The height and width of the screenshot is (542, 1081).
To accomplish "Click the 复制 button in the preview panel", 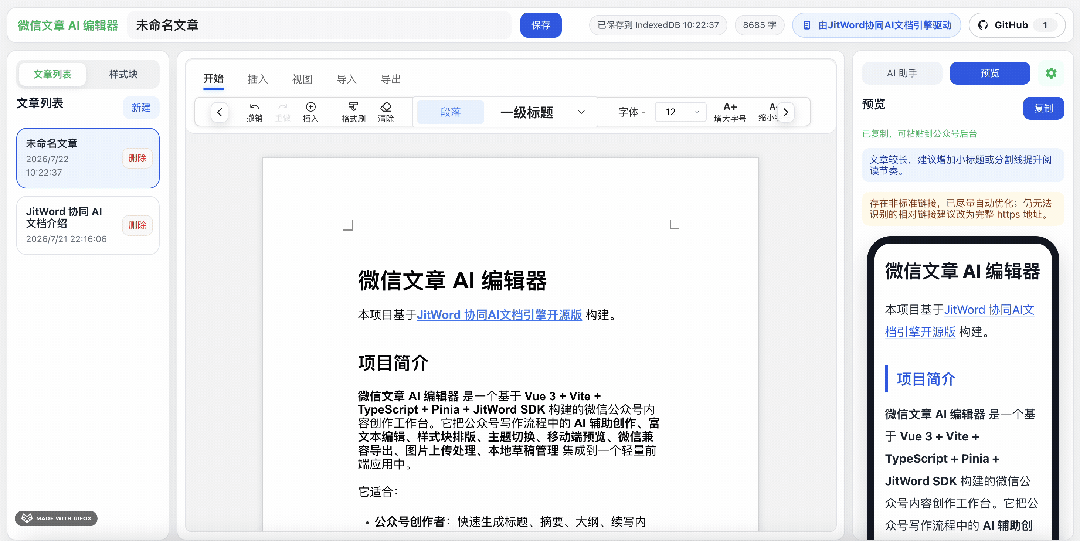I will [1043, 108].
